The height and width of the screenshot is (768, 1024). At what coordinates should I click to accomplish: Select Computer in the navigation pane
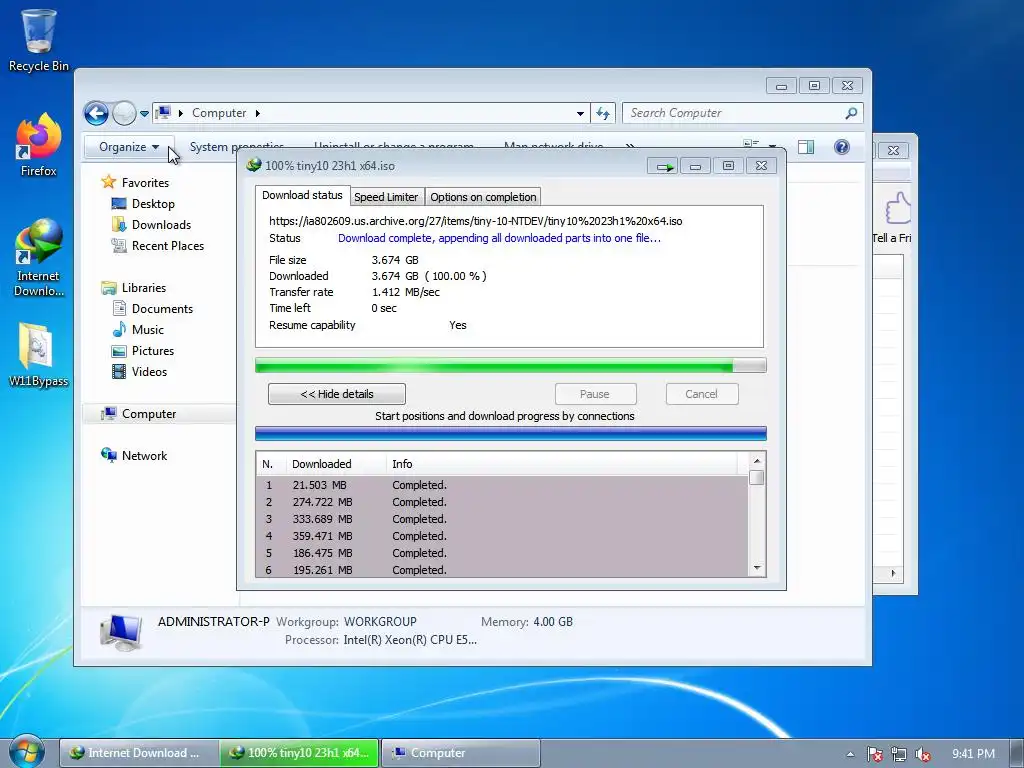(x=149, y=414)
